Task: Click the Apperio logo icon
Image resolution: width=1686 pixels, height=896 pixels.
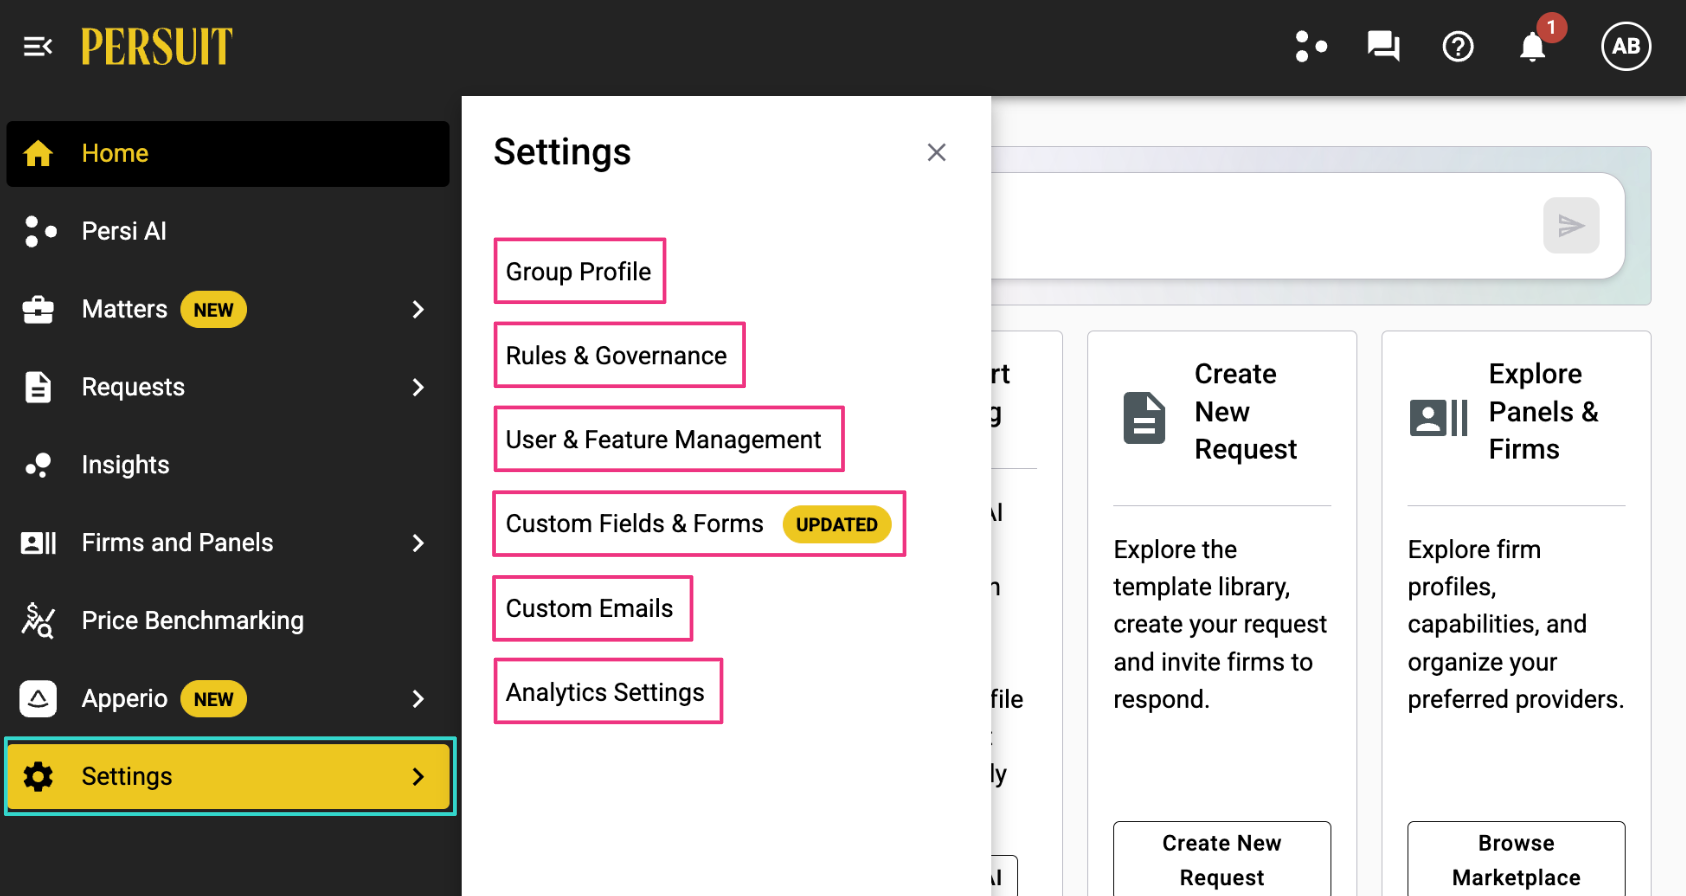Action: (x=38, y=699)
